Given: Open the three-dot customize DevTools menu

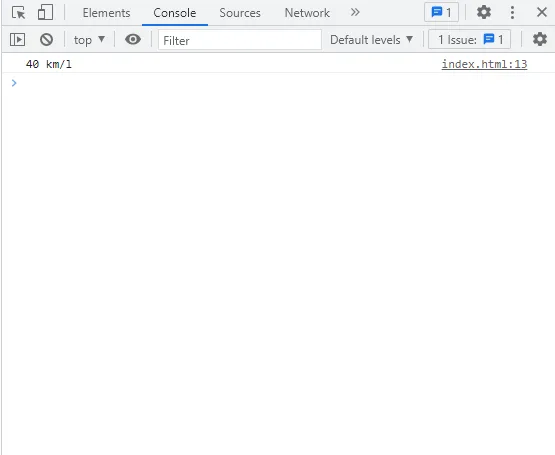Looking at the screenshot, I should tap(512, 13).
